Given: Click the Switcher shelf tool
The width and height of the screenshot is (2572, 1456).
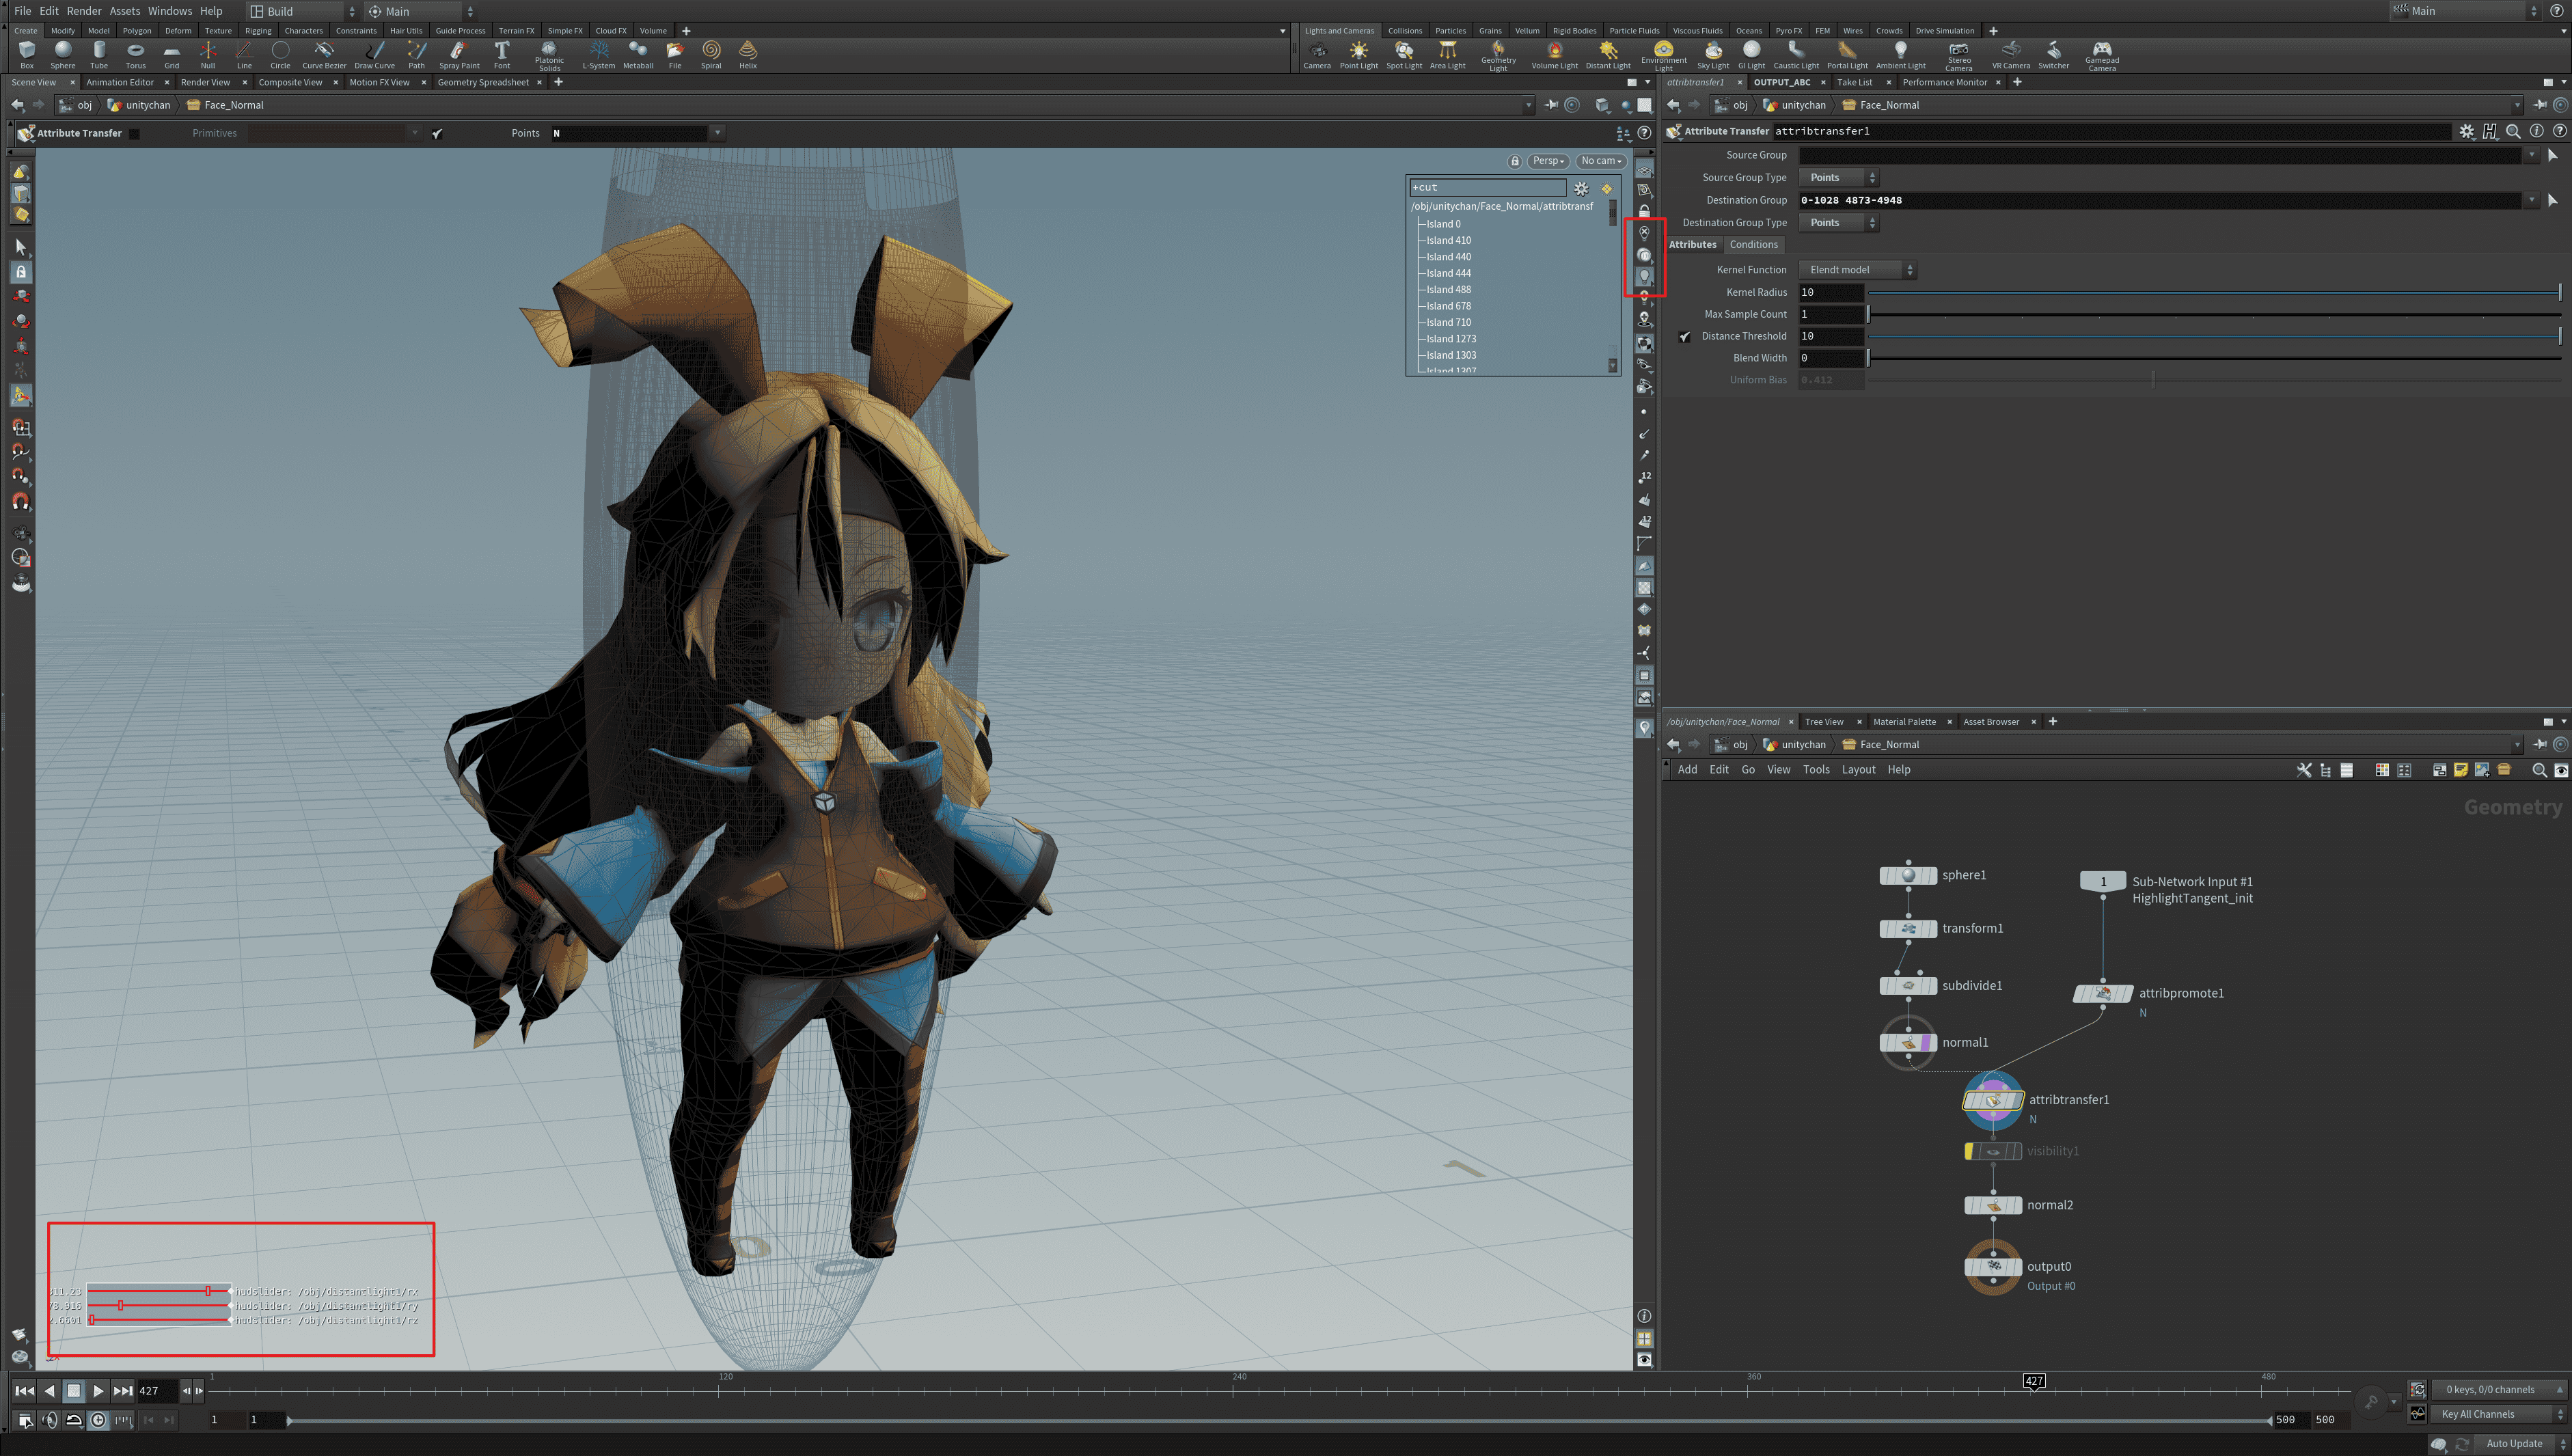Looking at the screenshot, I should click(x=2053, y=55).
